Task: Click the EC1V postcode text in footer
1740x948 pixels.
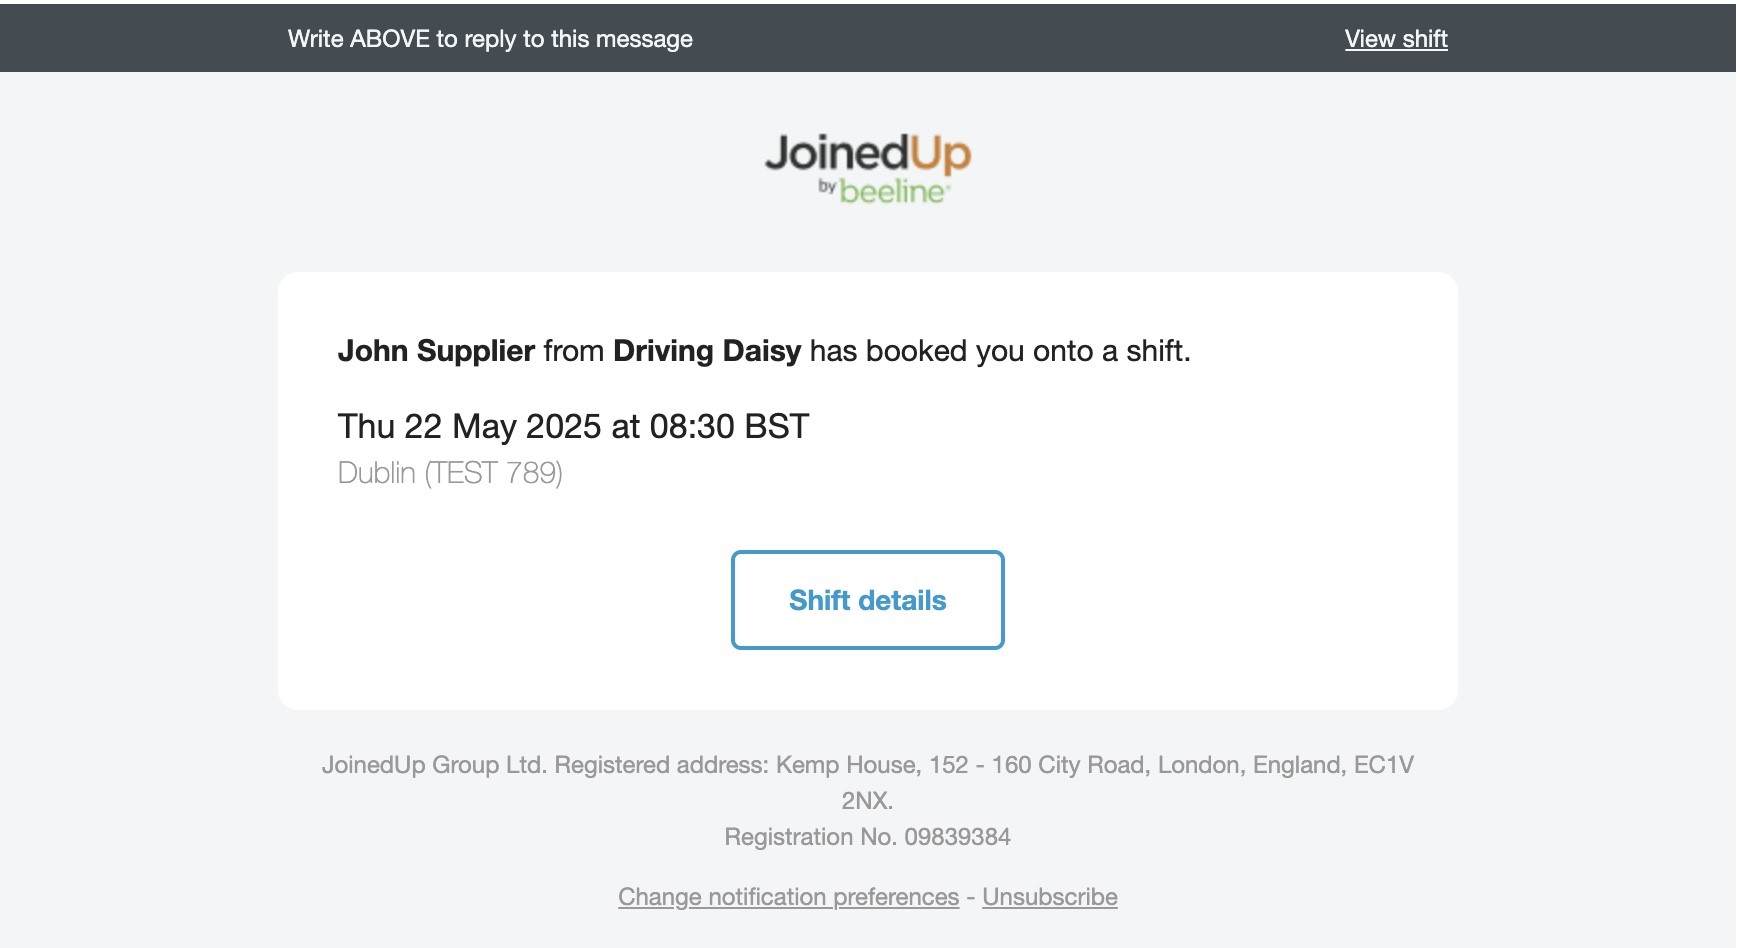Action: click(x=1383, y=765)
